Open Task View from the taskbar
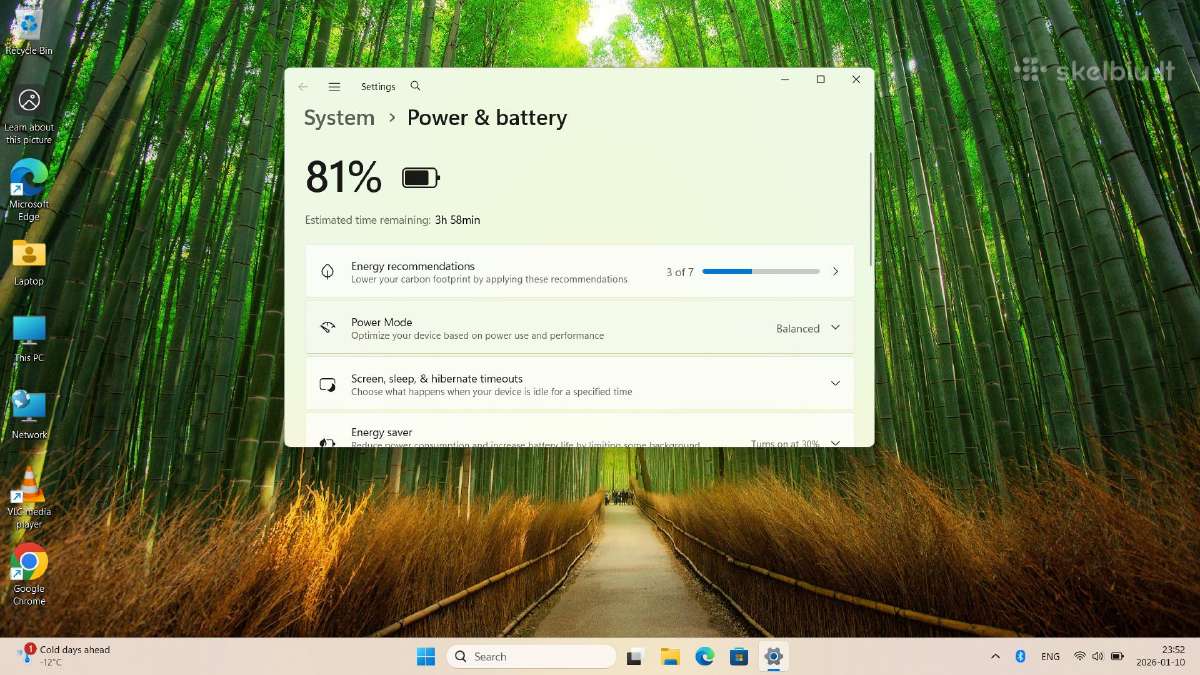Image resolution: width=1200 pixels, height=675 pixels. pos(634,657)
